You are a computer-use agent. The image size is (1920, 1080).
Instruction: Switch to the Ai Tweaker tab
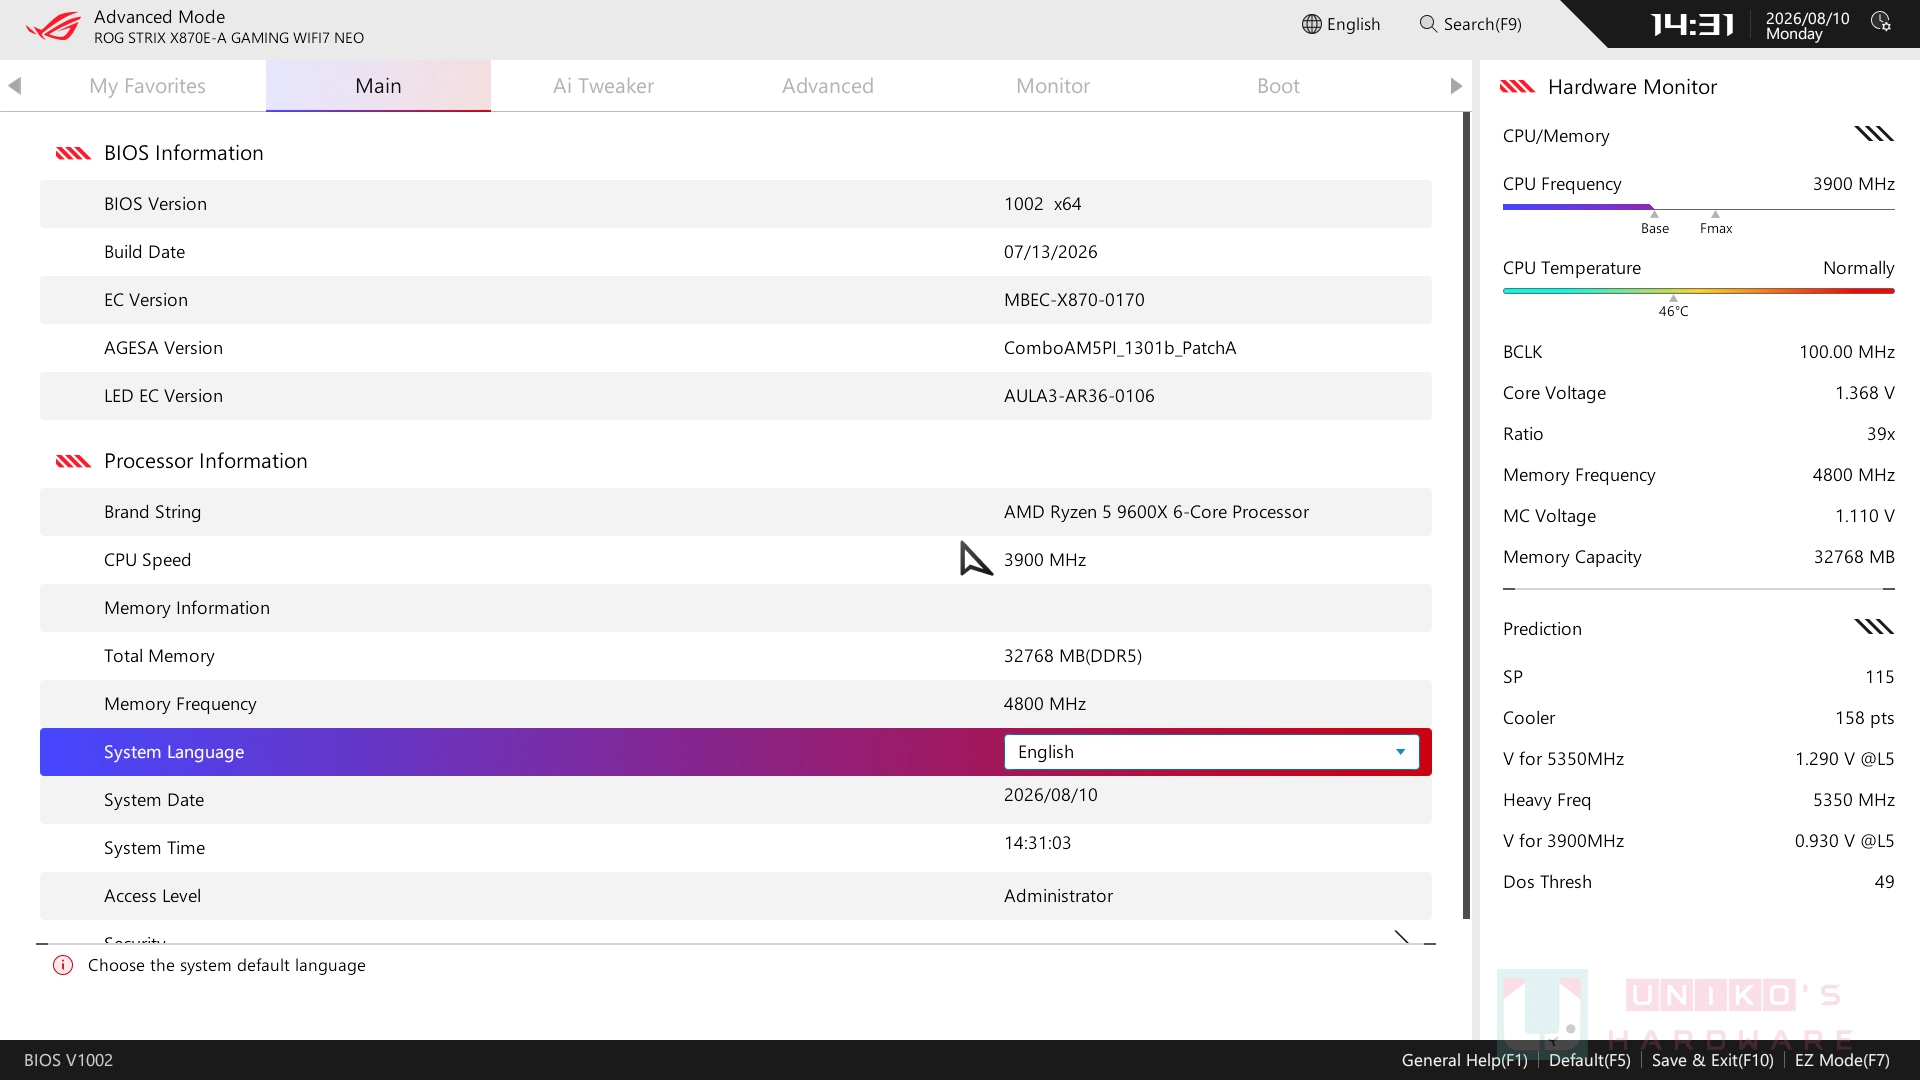point(603,86)
